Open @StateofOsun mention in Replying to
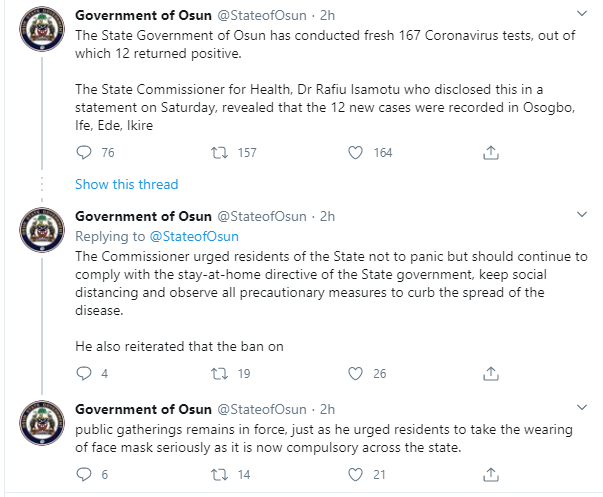The width and height of the screenshot is (603, 497). 194,236
